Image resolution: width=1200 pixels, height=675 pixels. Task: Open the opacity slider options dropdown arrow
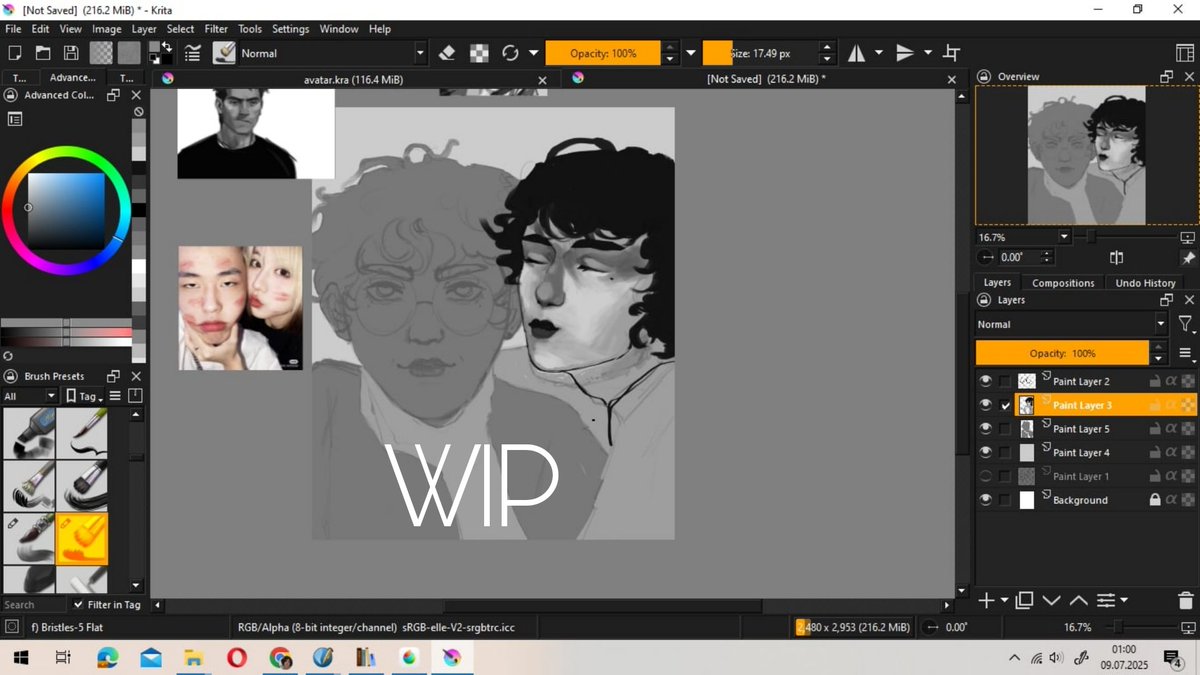[690, 53]
